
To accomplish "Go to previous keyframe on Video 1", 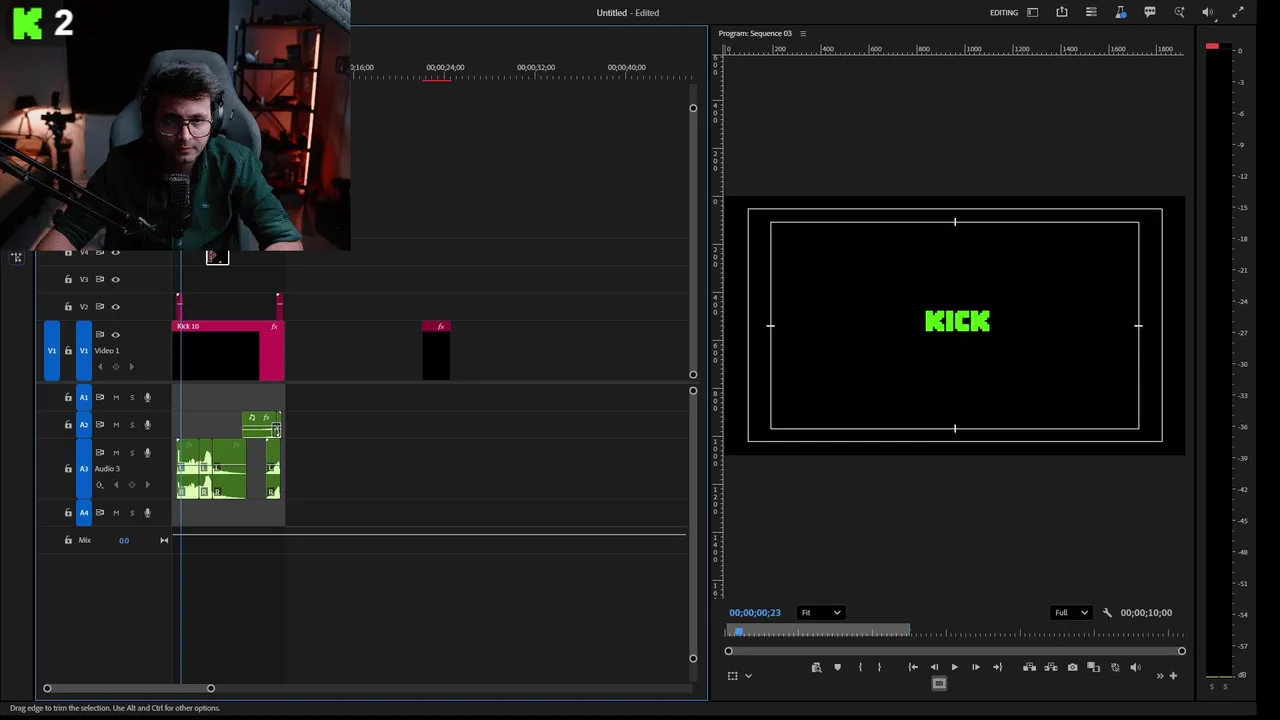I will tap(99, 367).
